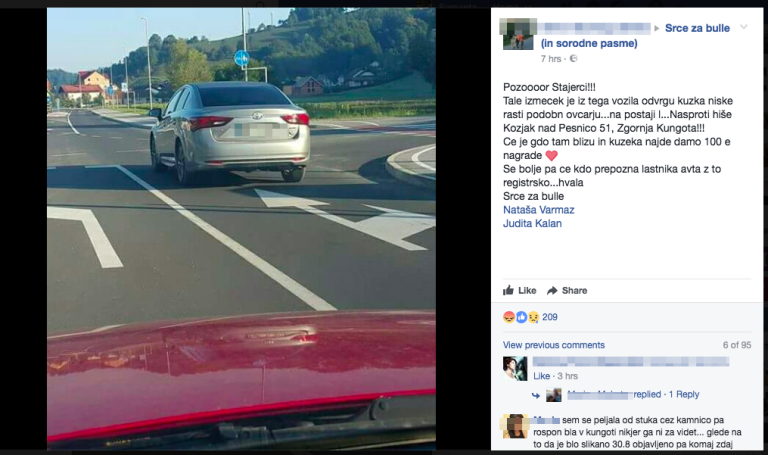Click the first commenter's avatar
Screen dimensions: 768x455
pyautogui.click(x=515, y=369)
